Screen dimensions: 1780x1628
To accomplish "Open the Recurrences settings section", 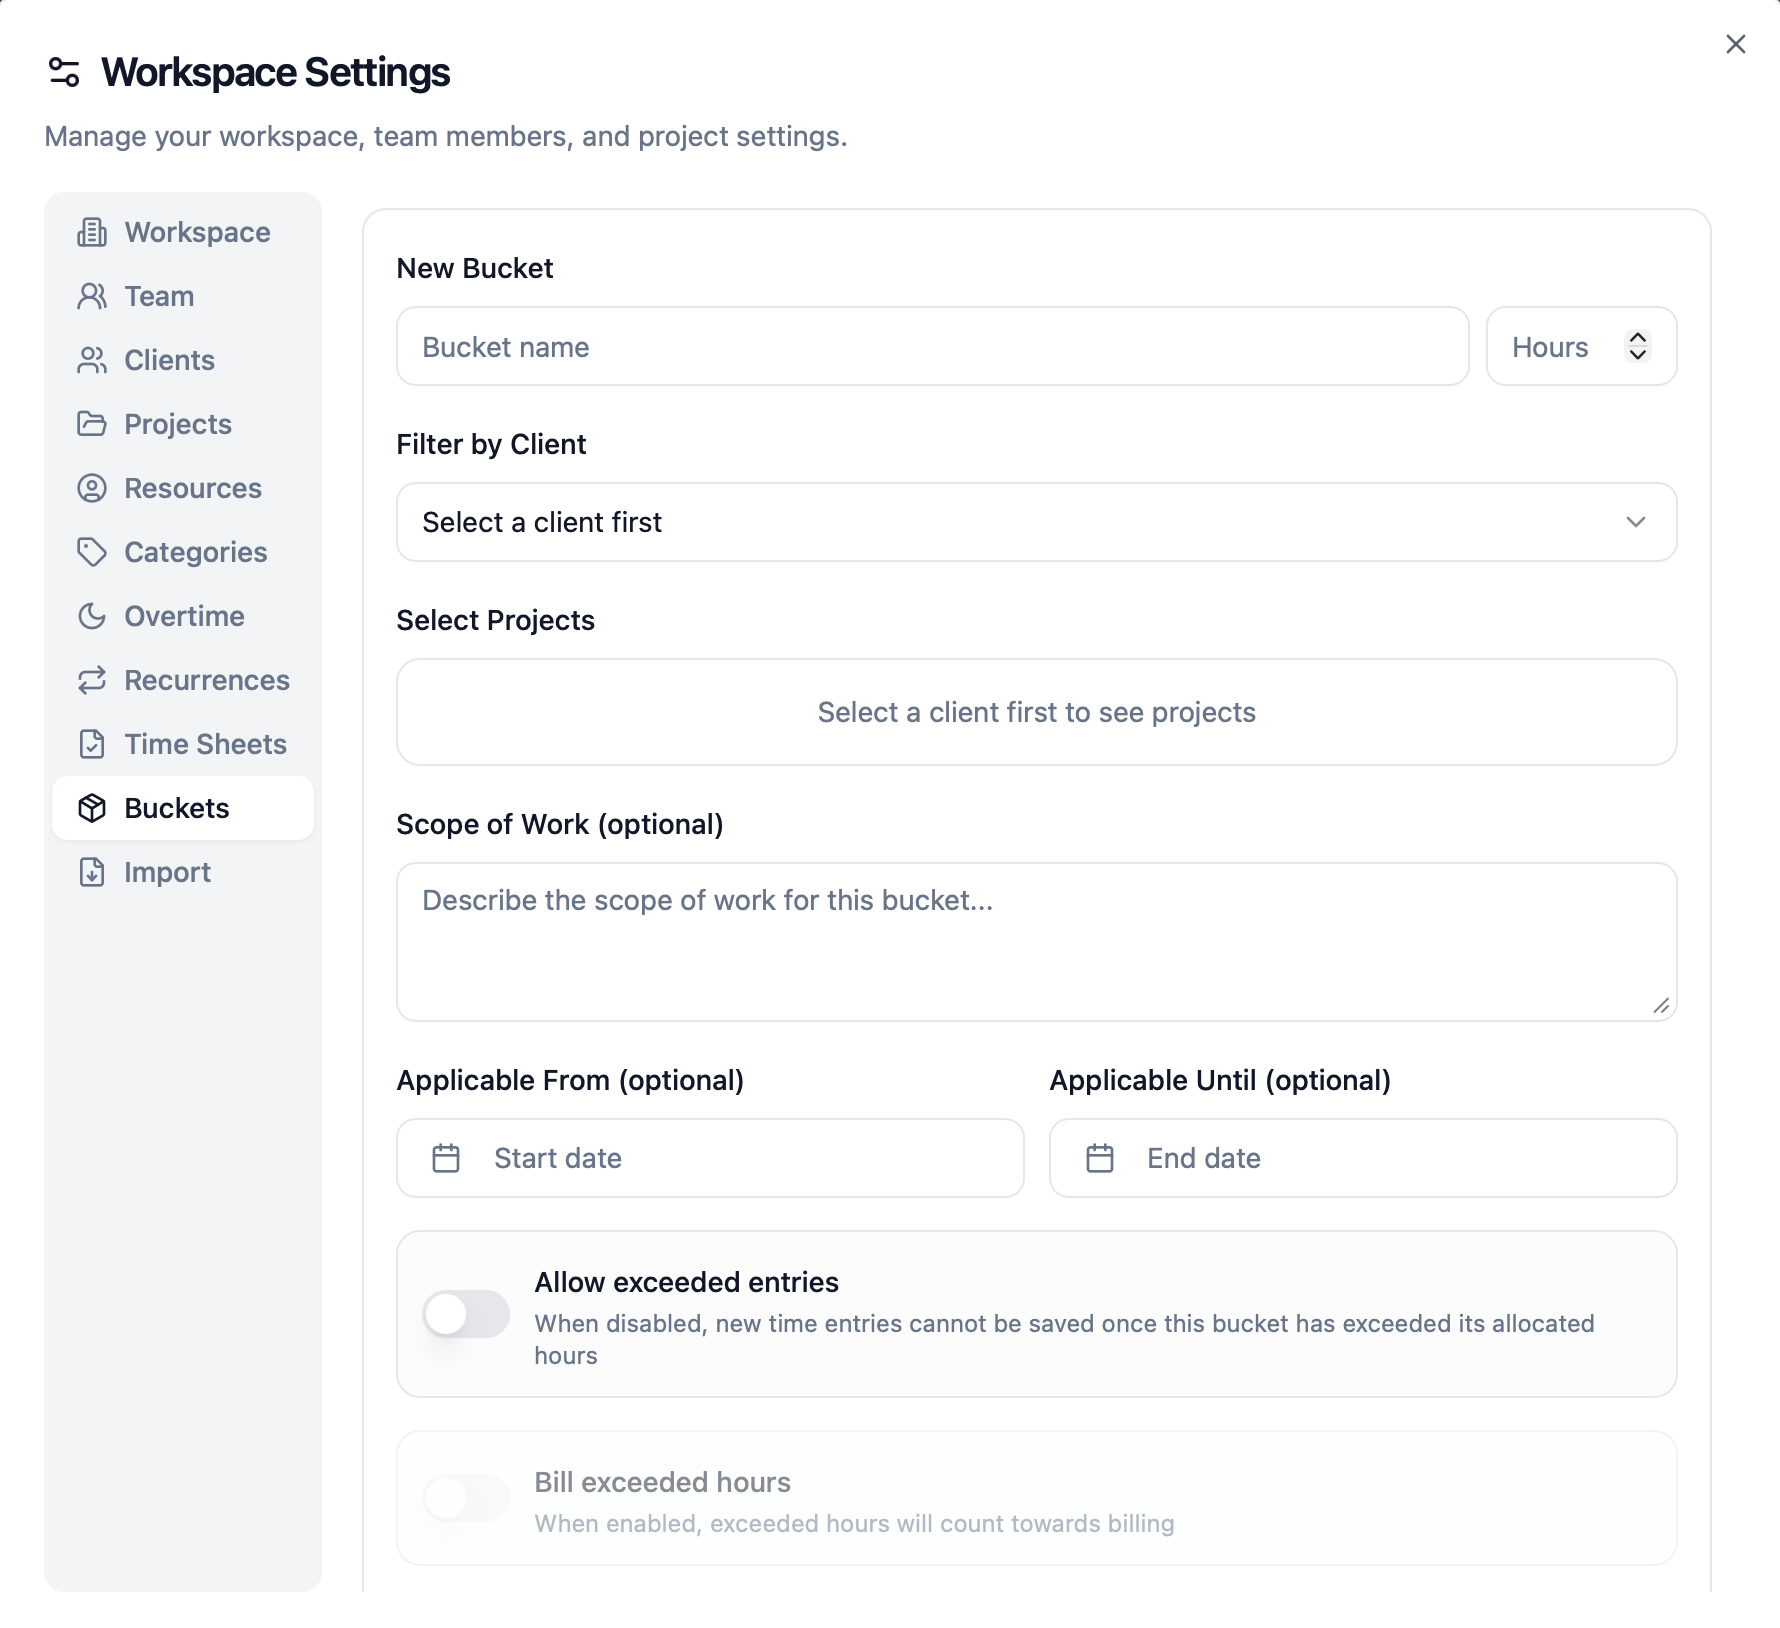I will click(183, 680).
